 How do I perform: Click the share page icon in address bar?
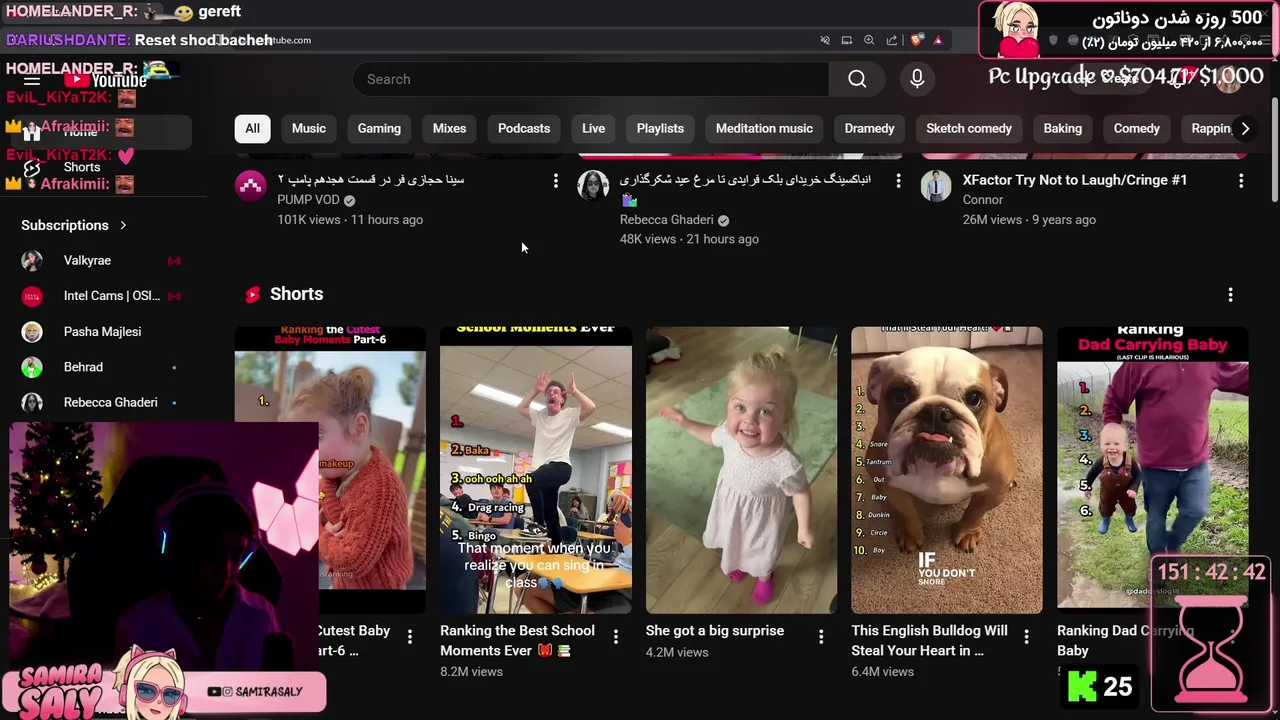click(x=891, y=40)
